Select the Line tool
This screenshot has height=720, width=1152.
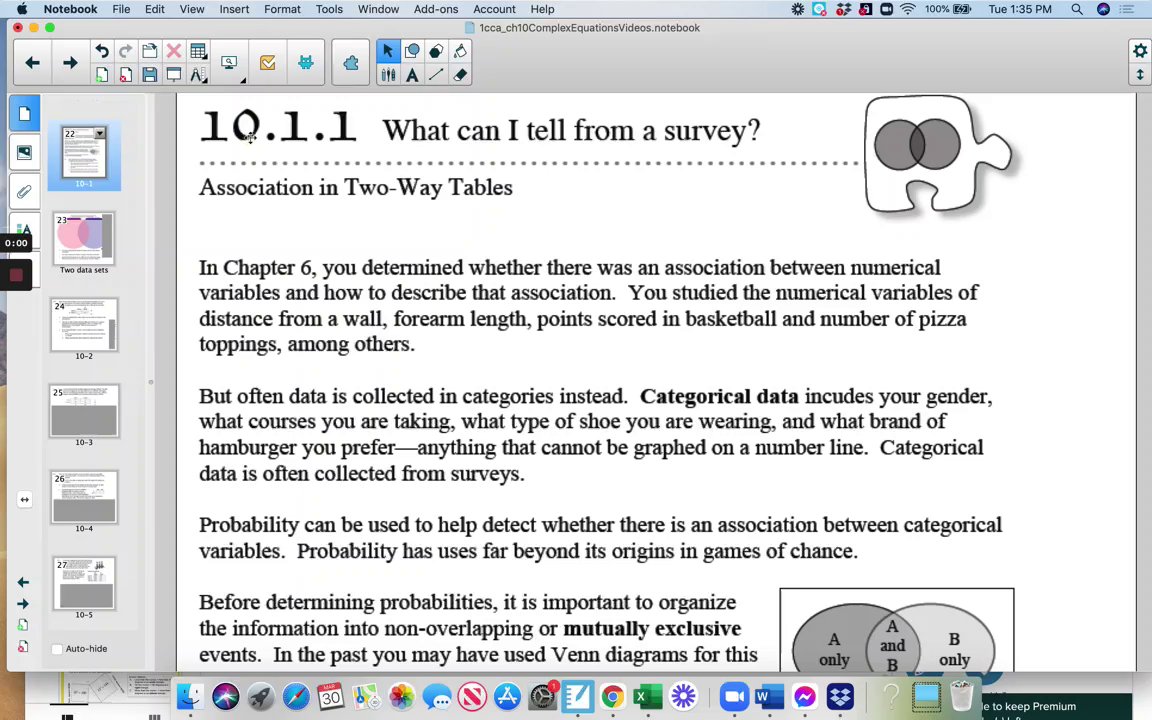coord(436,74)
